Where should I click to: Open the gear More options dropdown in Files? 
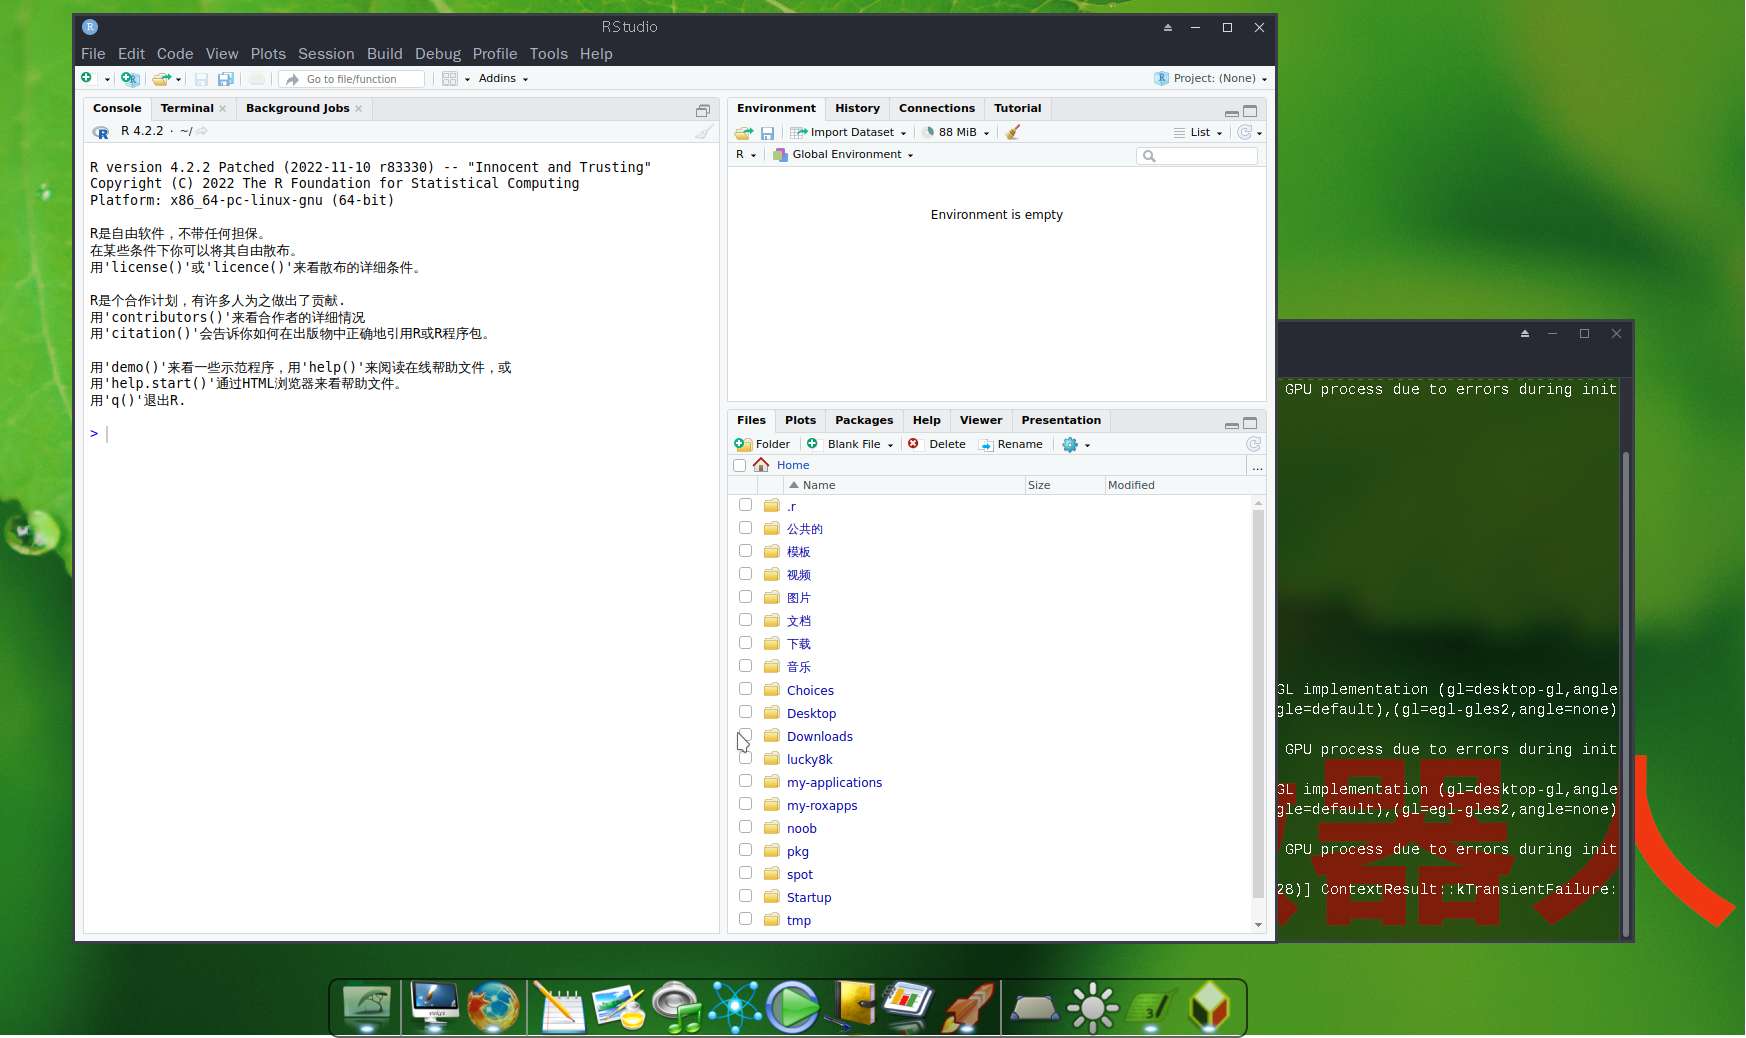(x=1076, y=444)
